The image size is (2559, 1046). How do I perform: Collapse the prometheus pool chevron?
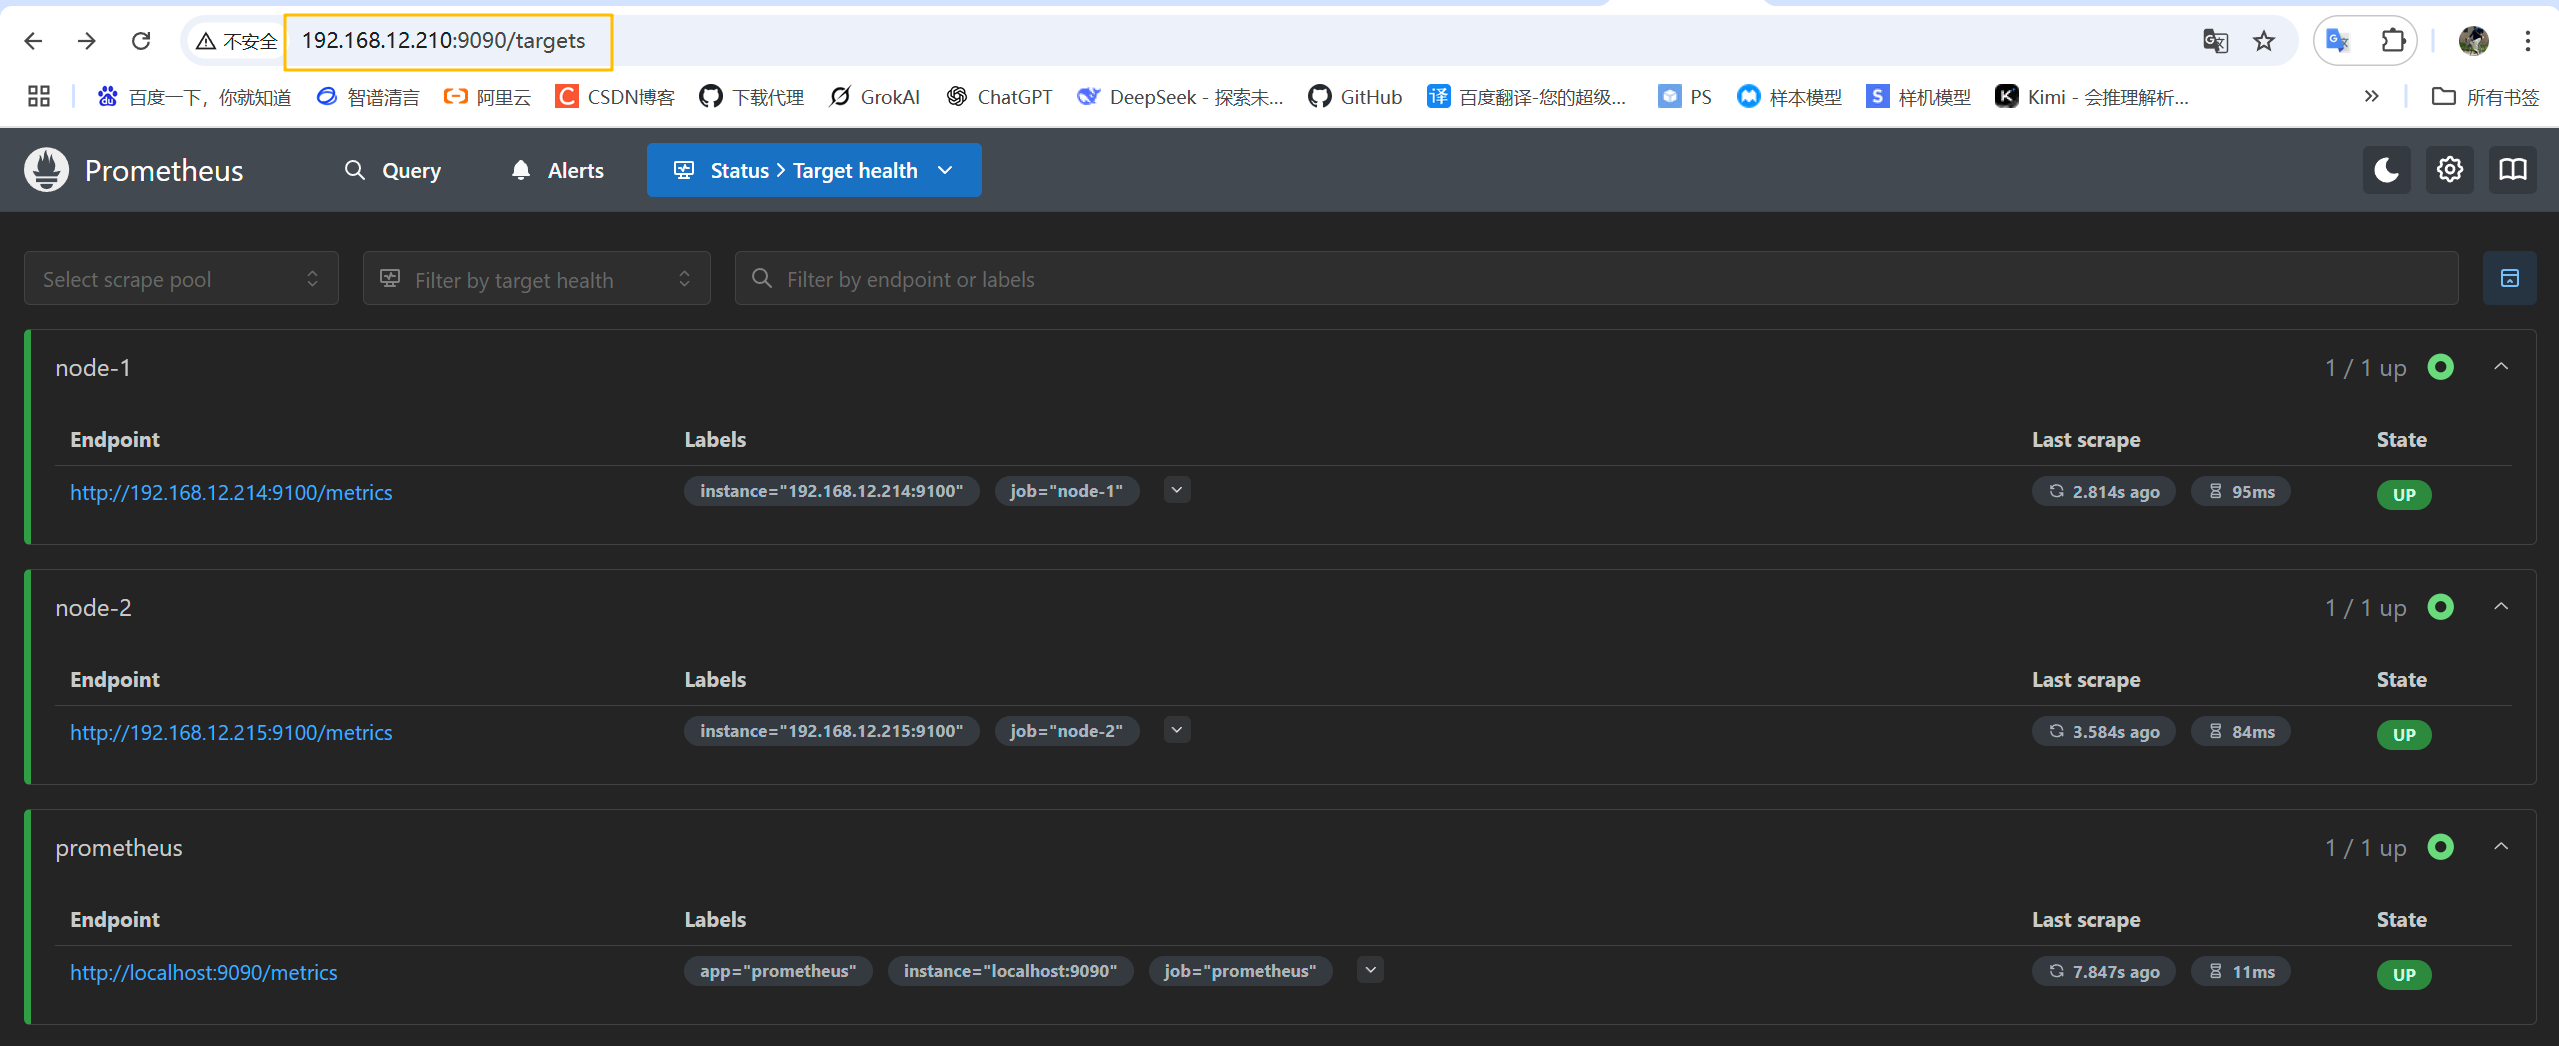tap(2501, 847)
